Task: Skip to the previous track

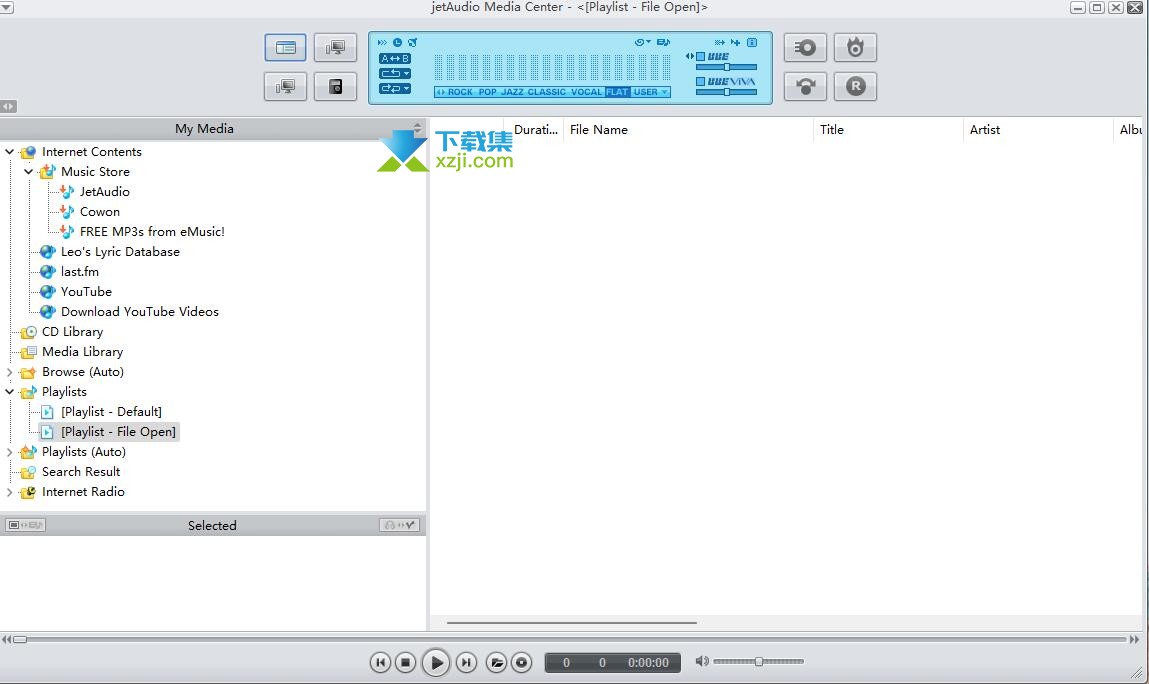Action: [380, 663]
